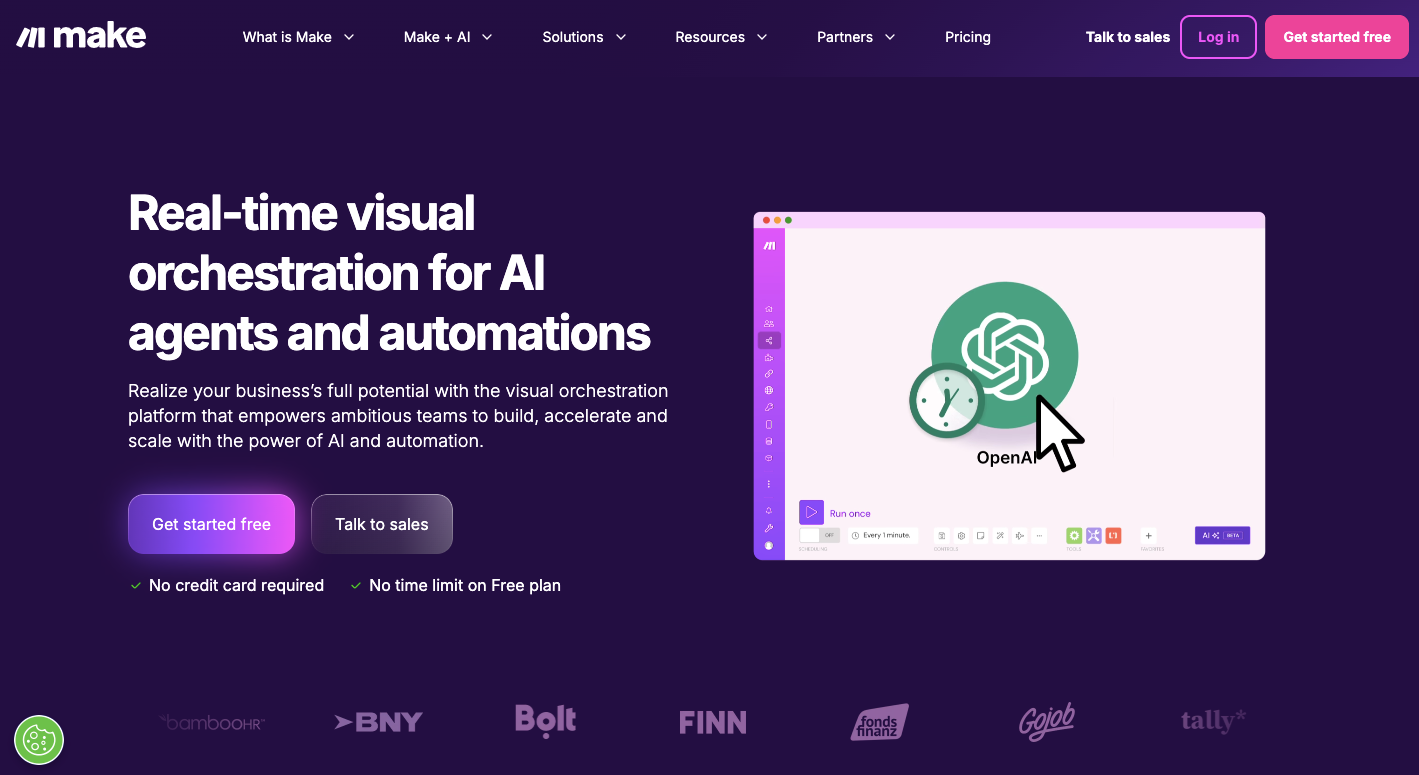This screenshot has width=1419, height=775.
Task: Expand the What is Make dropdown
Action: pos(298,37)
